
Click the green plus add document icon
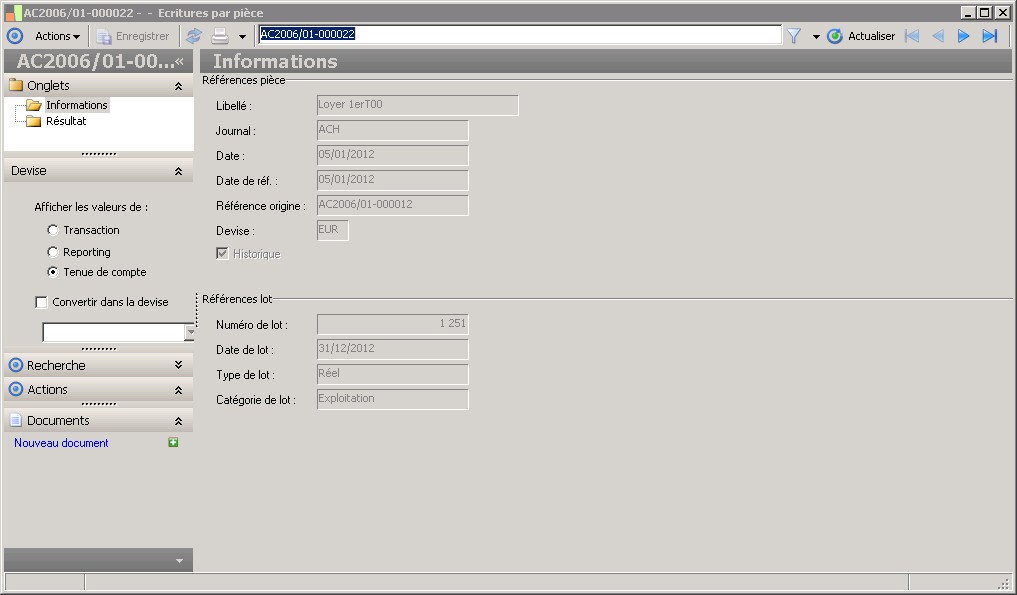173,443
